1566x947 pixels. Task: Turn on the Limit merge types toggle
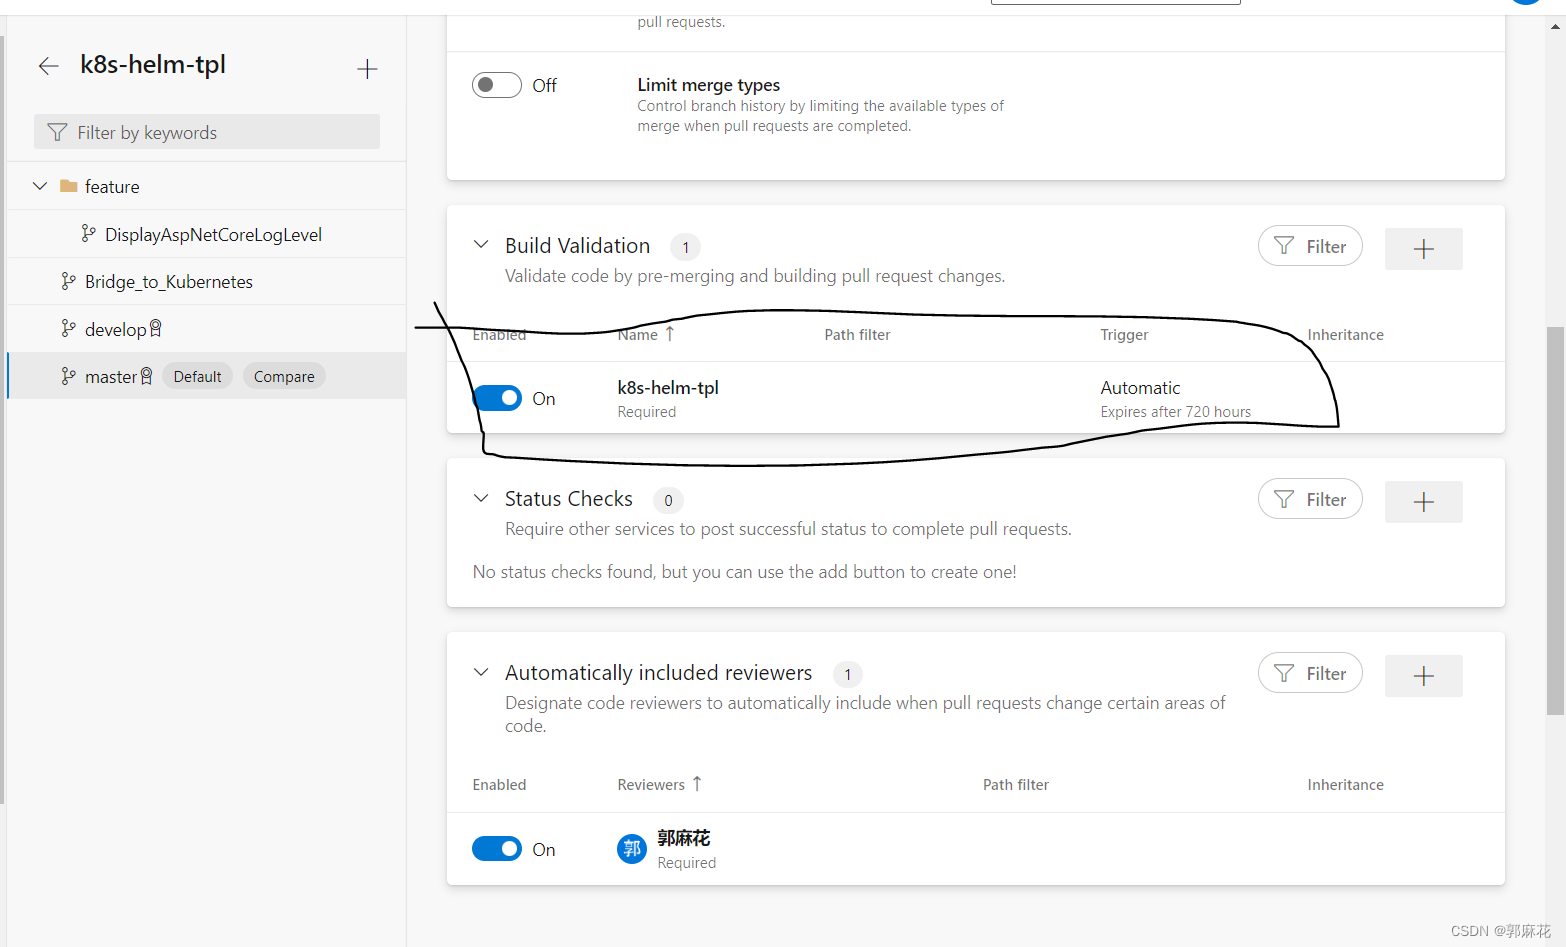(x=496, y=85)
